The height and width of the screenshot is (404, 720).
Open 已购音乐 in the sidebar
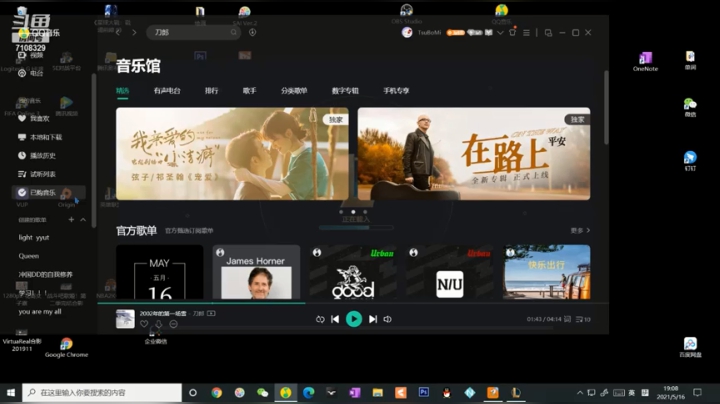tap(48, 192)
